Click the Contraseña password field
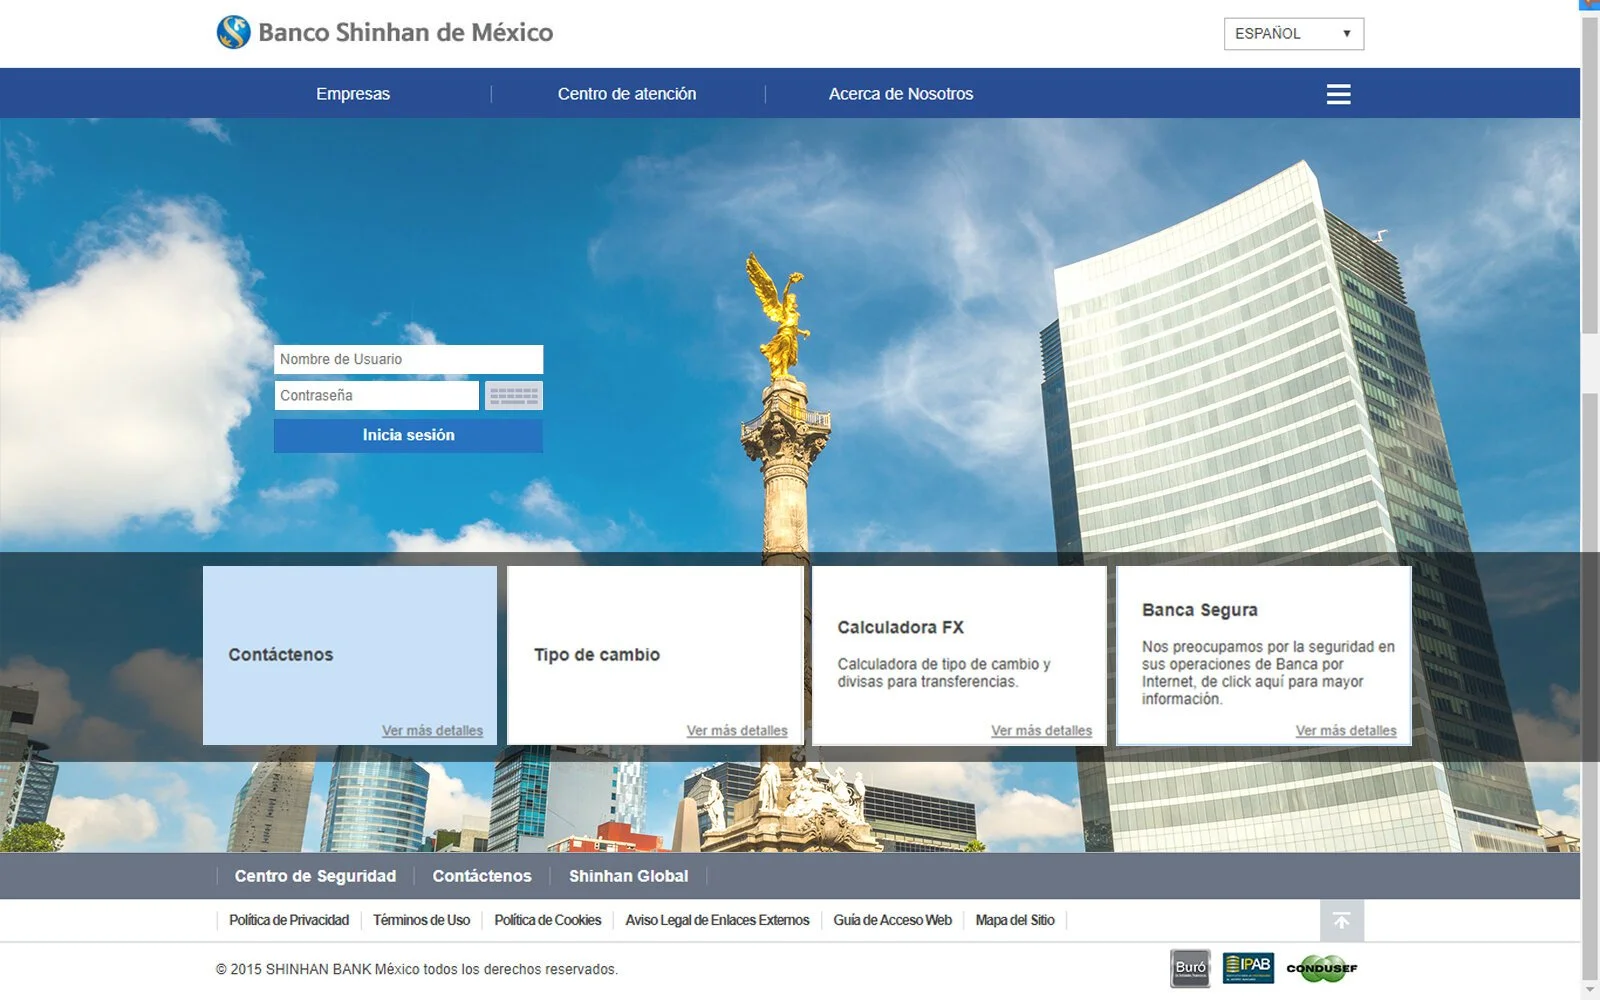Screen dimensions: 1600x1000 [377, 396]
